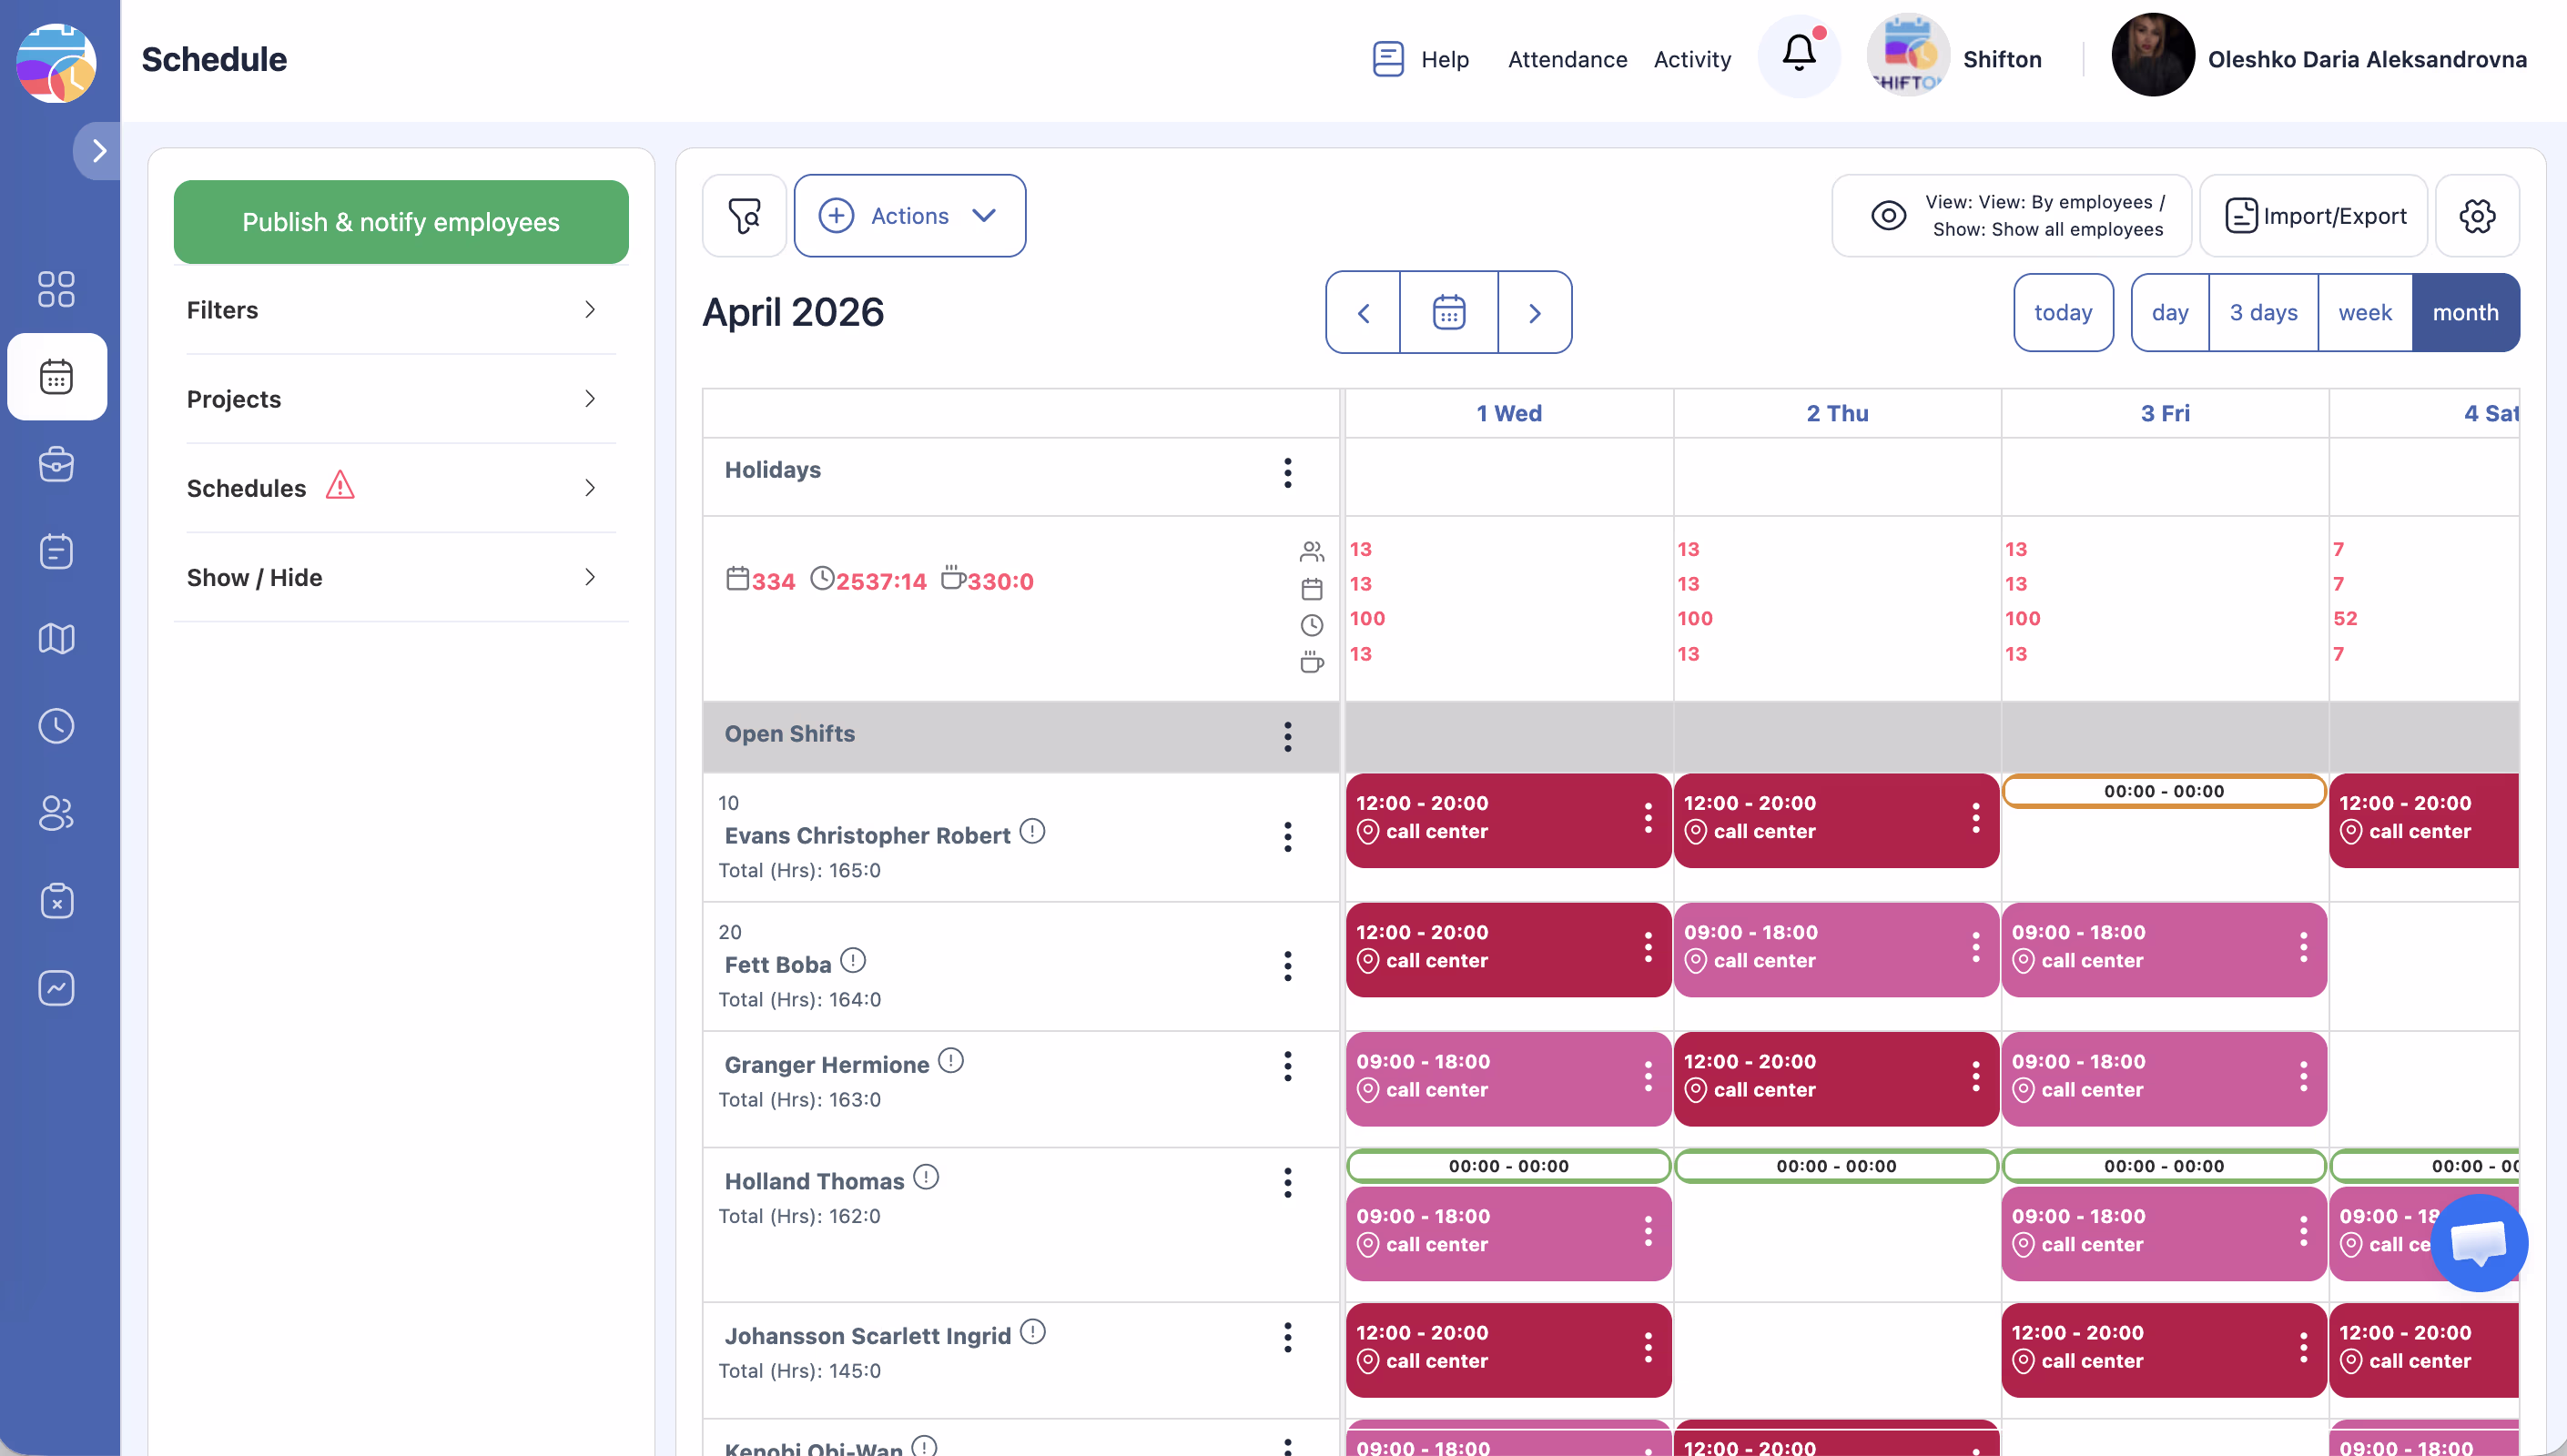Expand the Show / Hide section
Image resolution: width=2567 pixels, height=1456 pixels.
400,577
